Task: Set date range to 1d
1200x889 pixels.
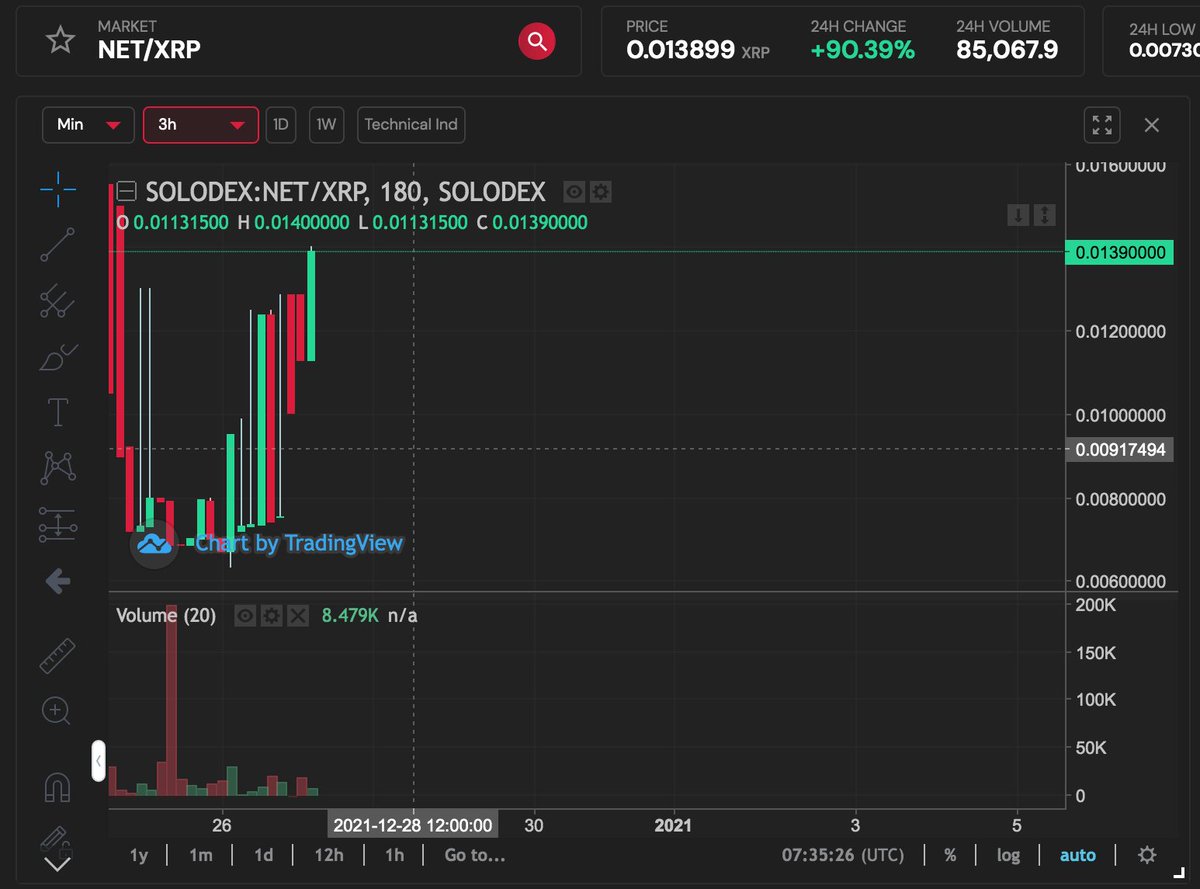Action: (x=263, y=855)
